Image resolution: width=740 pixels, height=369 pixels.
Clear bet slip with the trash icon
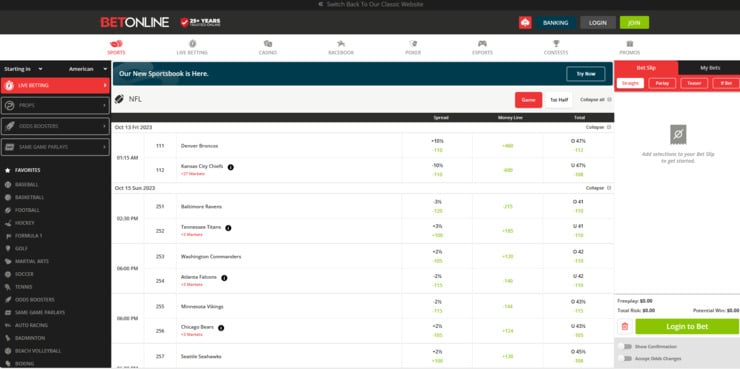625,327
